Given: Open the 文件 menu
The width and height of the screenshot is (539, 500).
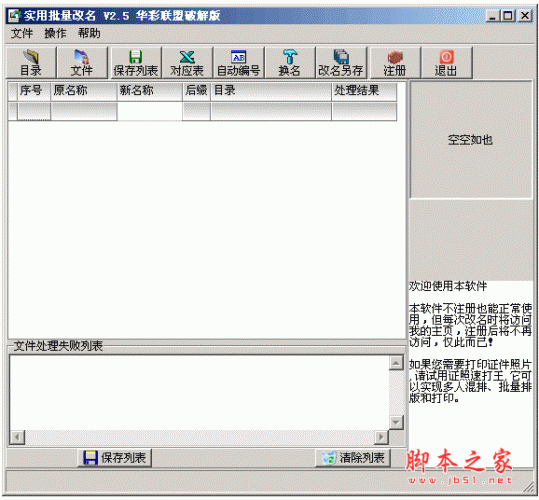Looking at the screenshot, I should click(22, 33).
